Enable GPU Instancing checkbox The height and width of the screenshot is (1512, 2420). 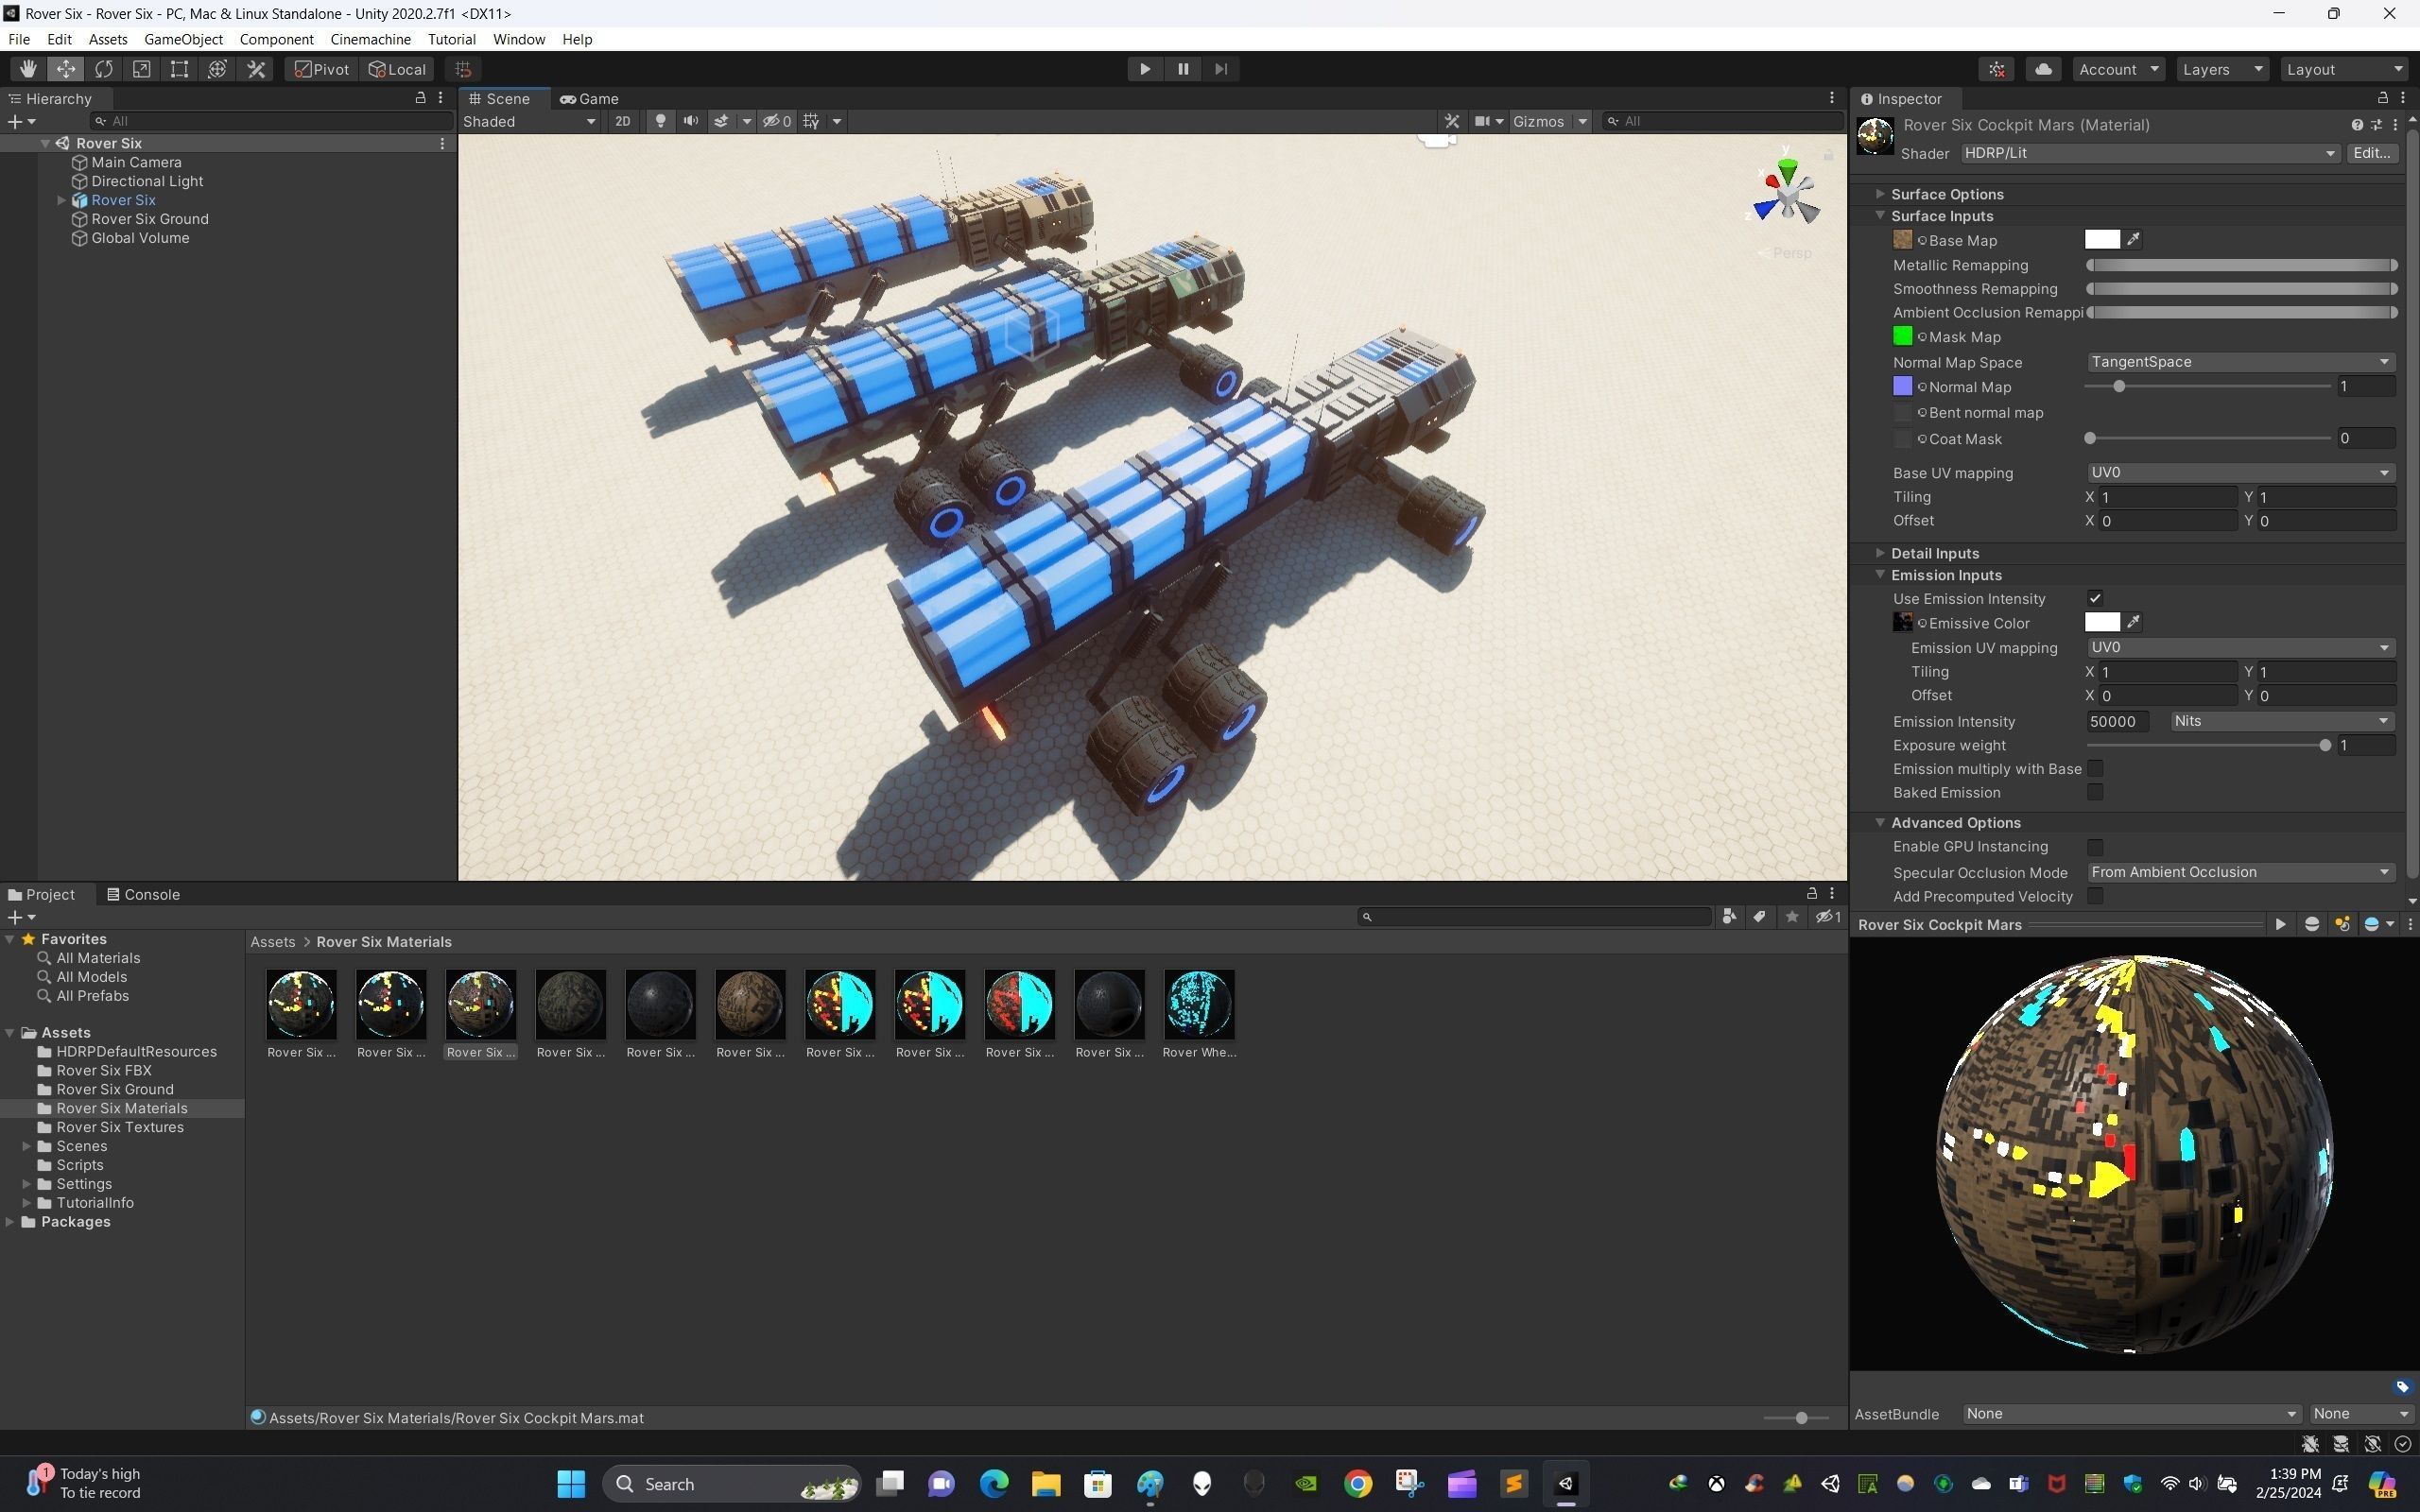tap(2095, 847)
